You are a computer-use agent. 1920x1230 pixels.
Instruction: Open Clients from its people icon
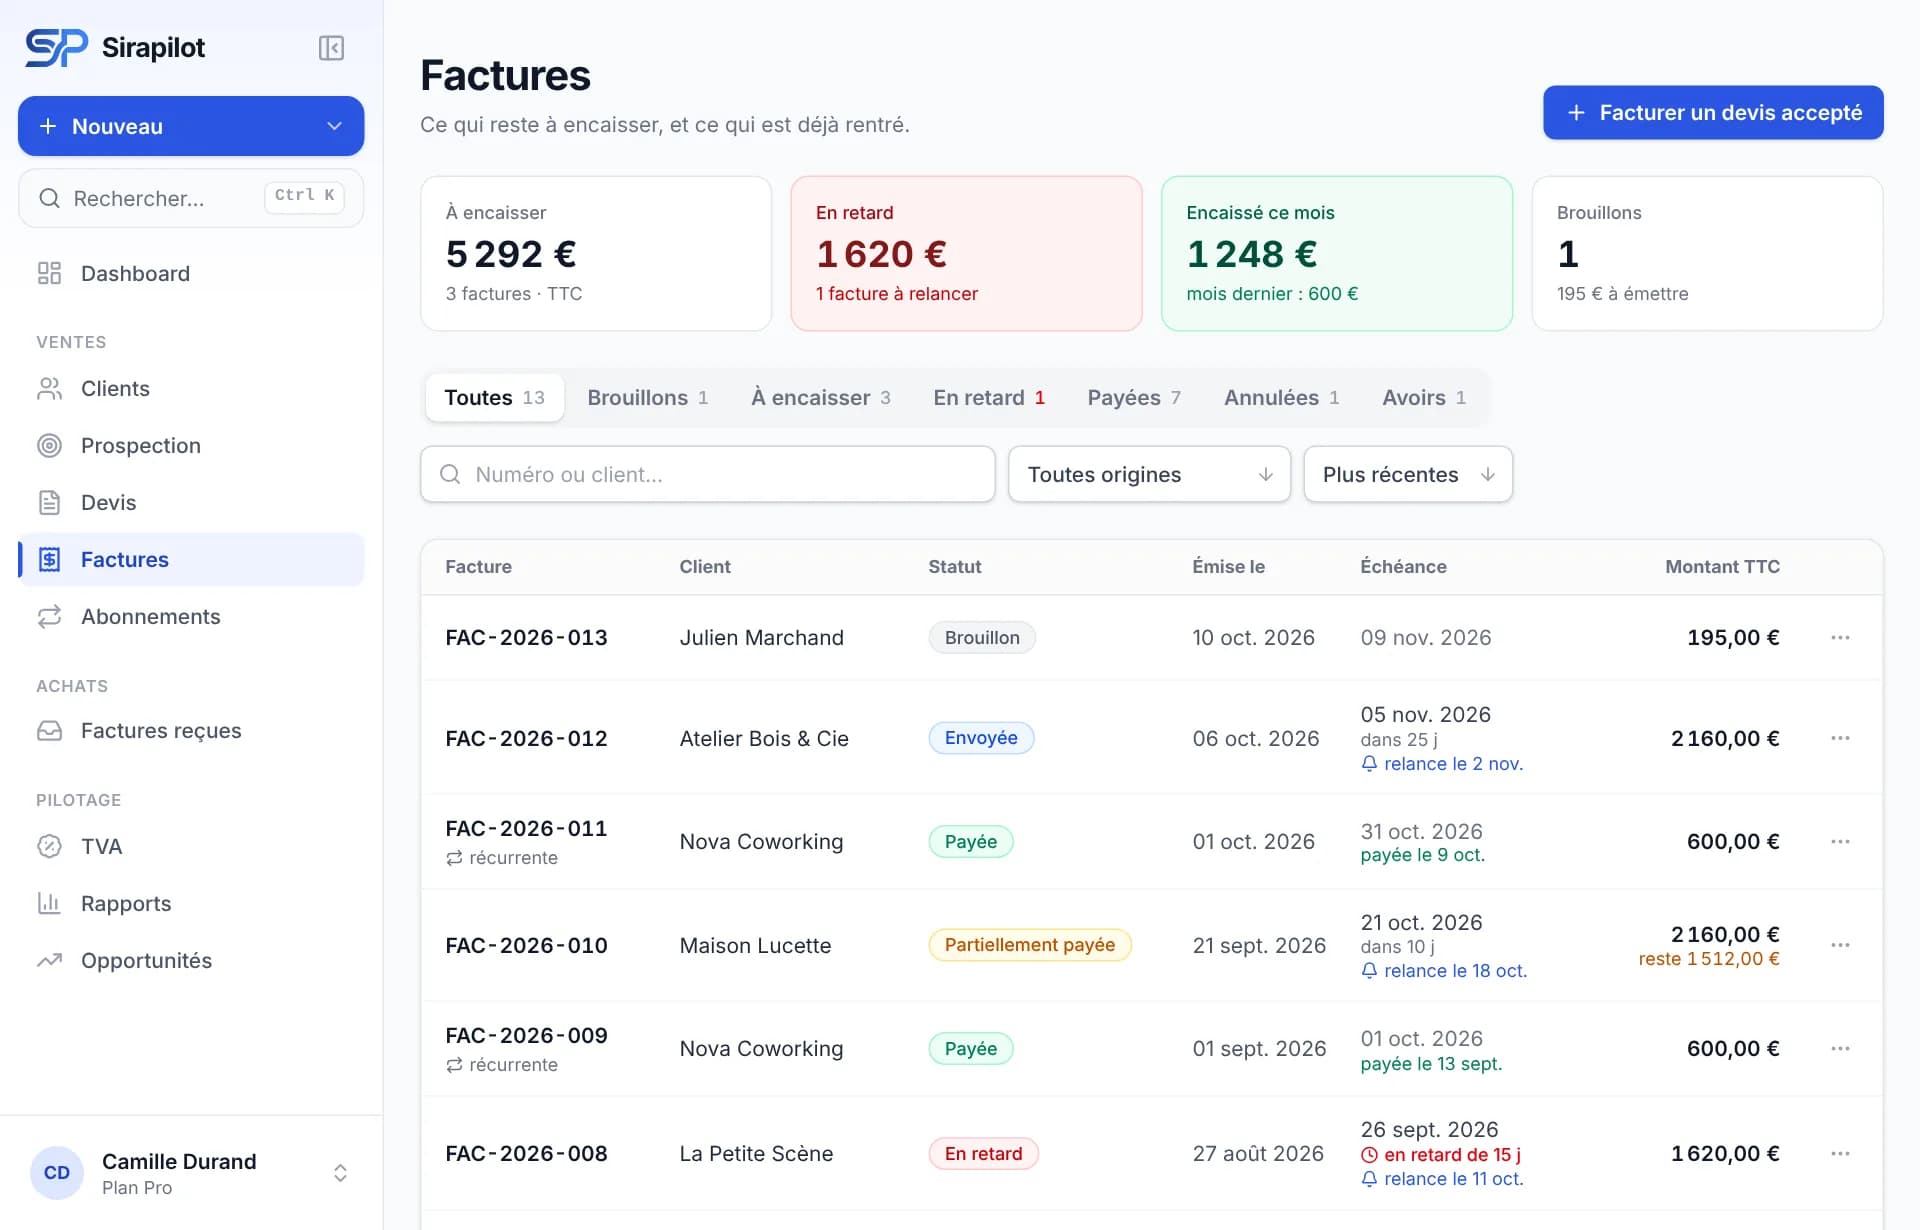[49, 388]
